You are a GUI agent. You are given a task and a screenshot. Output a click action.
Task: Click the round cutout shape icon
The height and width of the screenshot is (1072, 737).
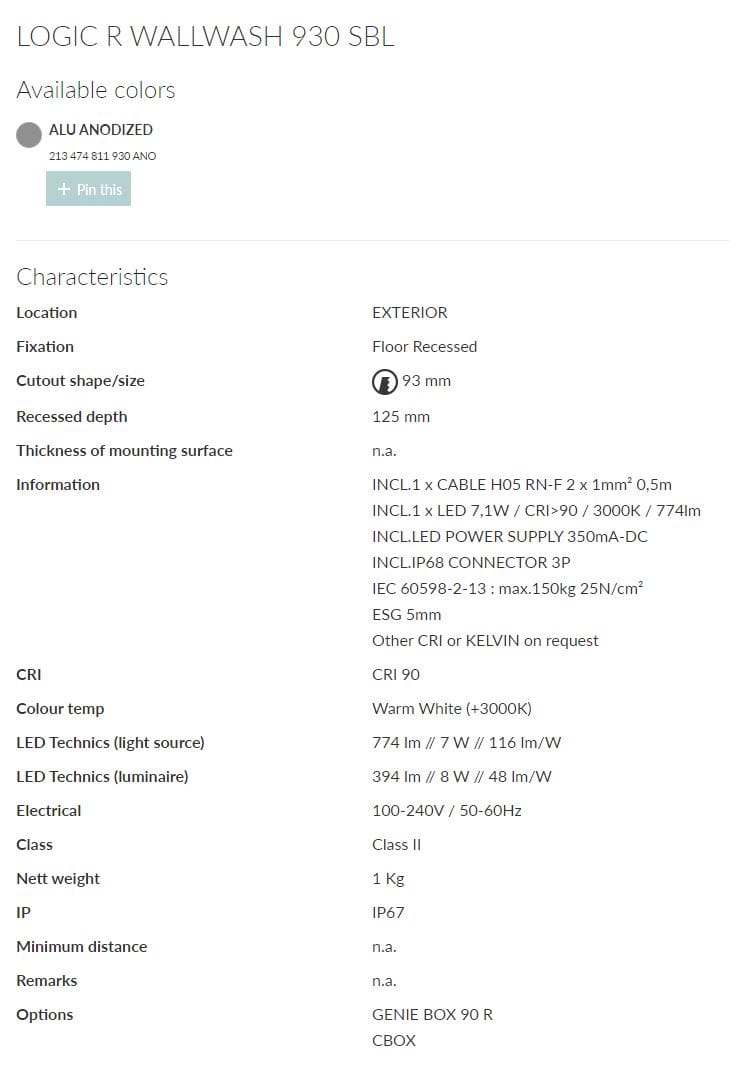(384, 381)
